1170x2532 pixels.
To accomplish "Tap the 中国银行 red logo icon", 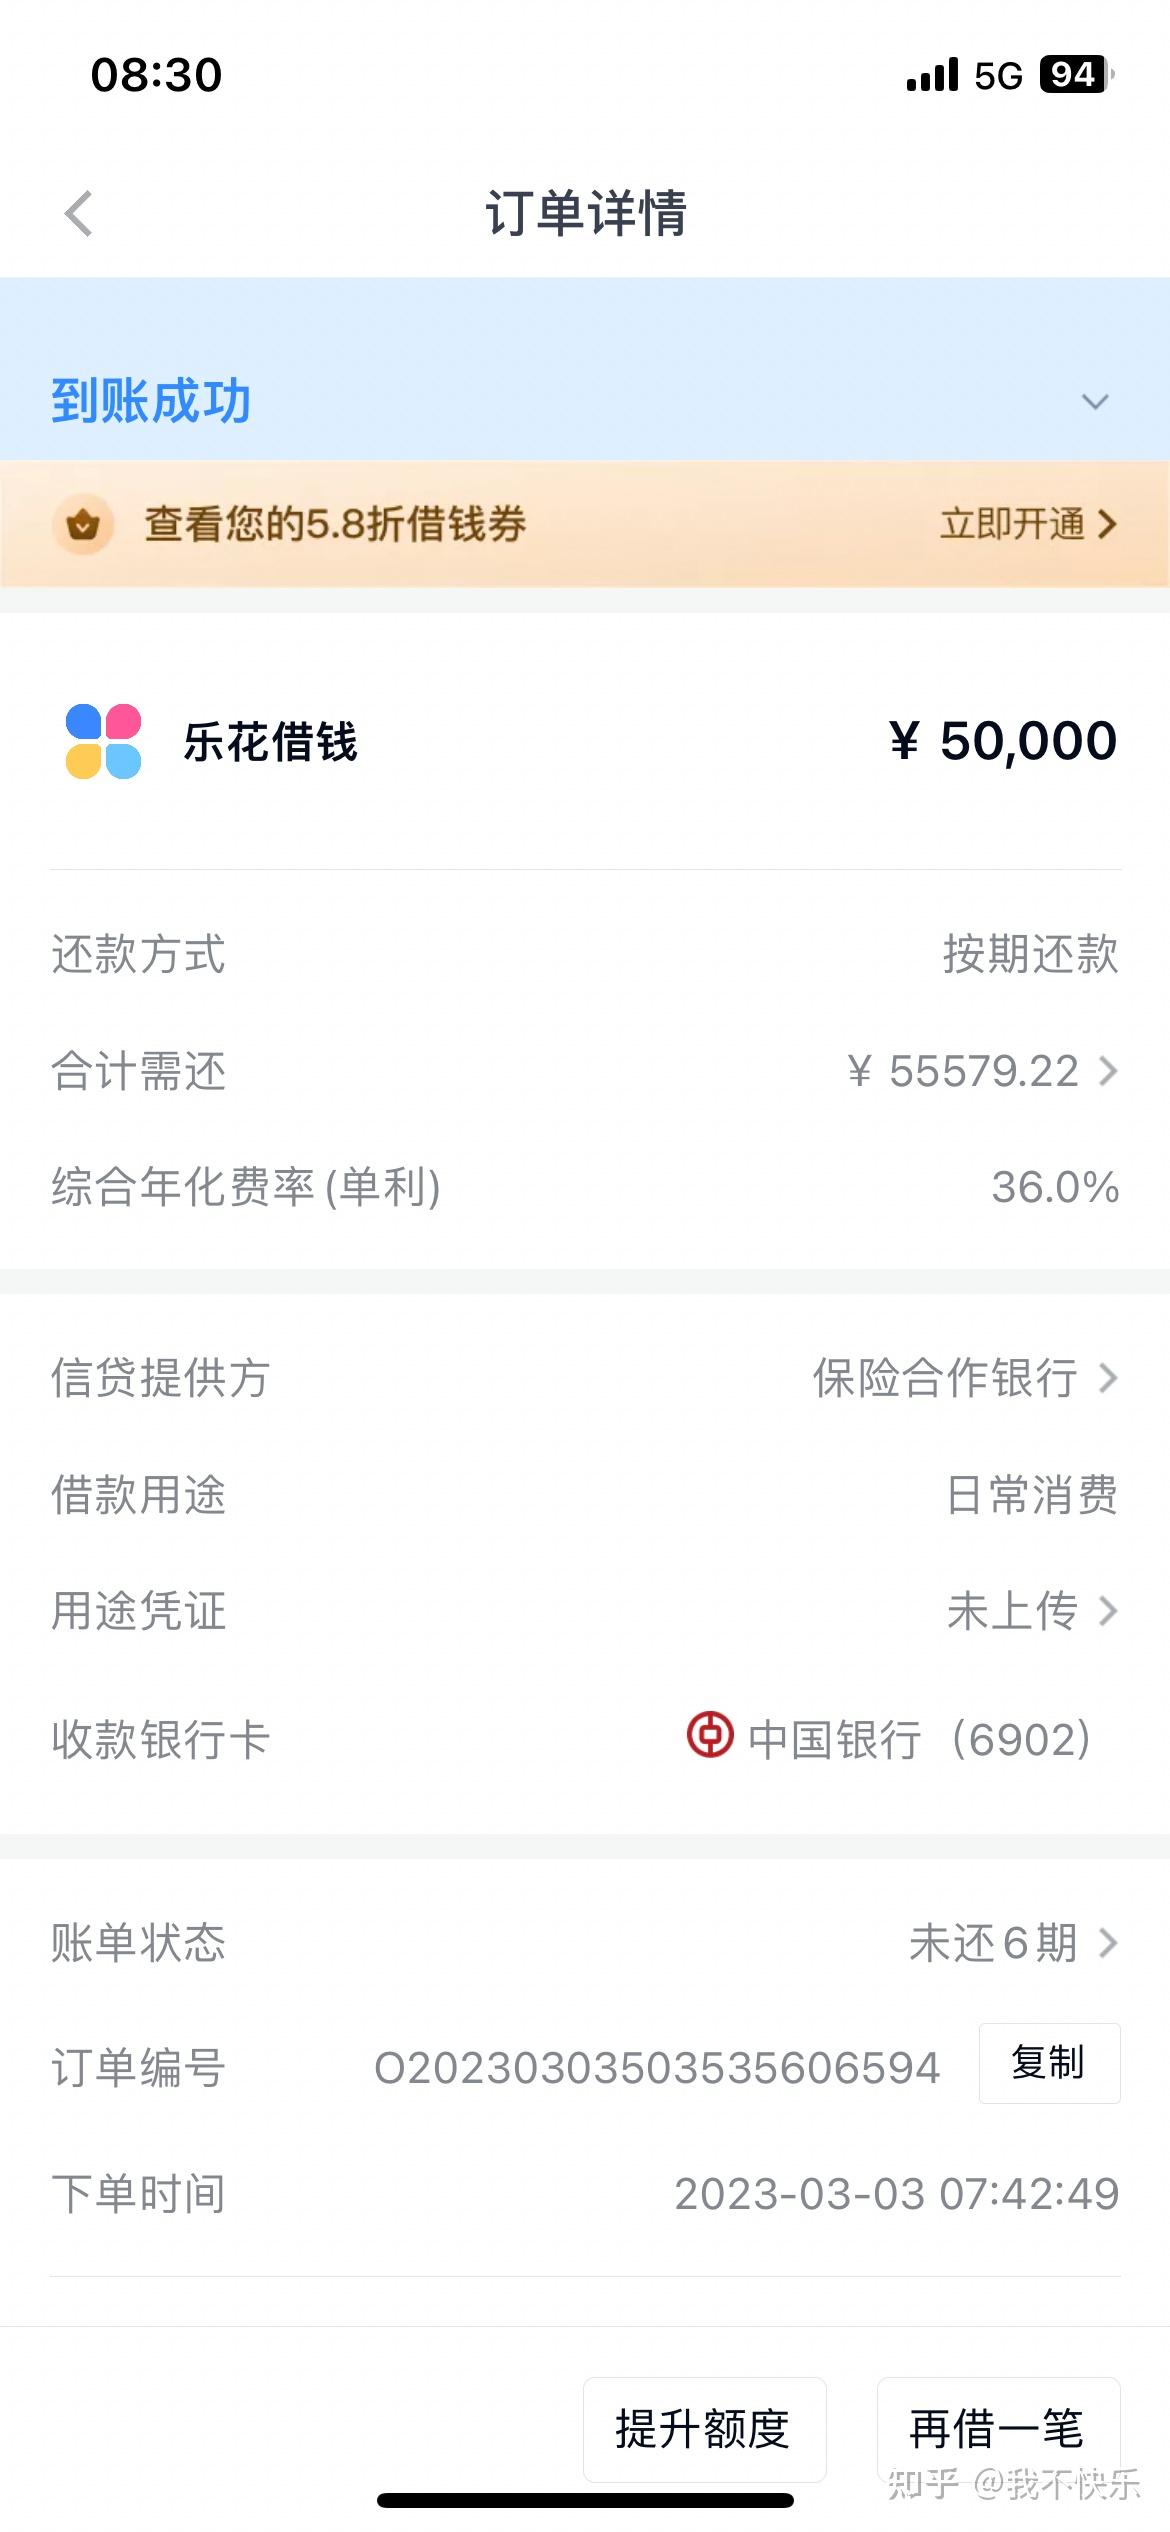I will [710, 1734].
